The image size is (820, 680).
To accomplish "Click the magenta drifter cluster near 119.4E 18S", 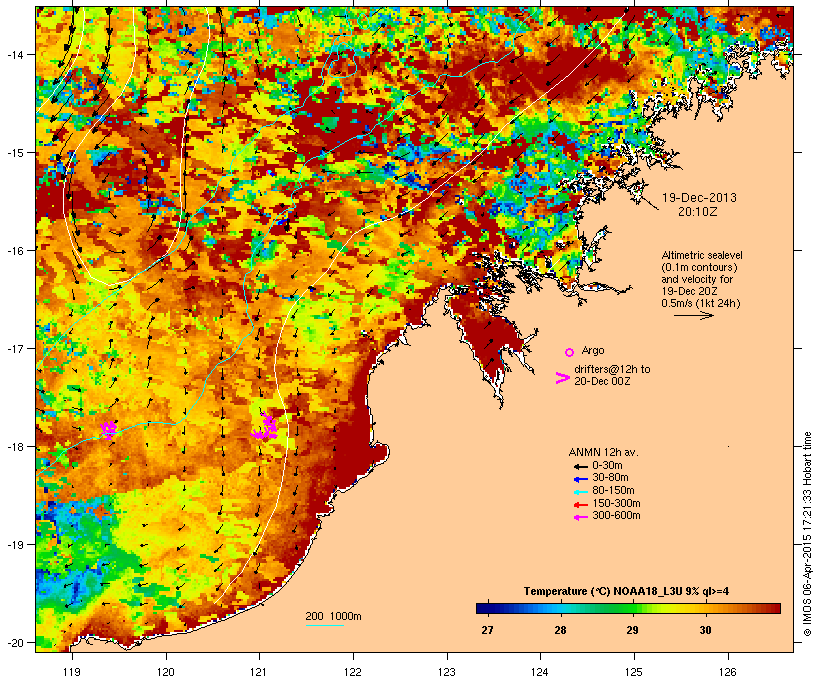I will click(109, 430).
